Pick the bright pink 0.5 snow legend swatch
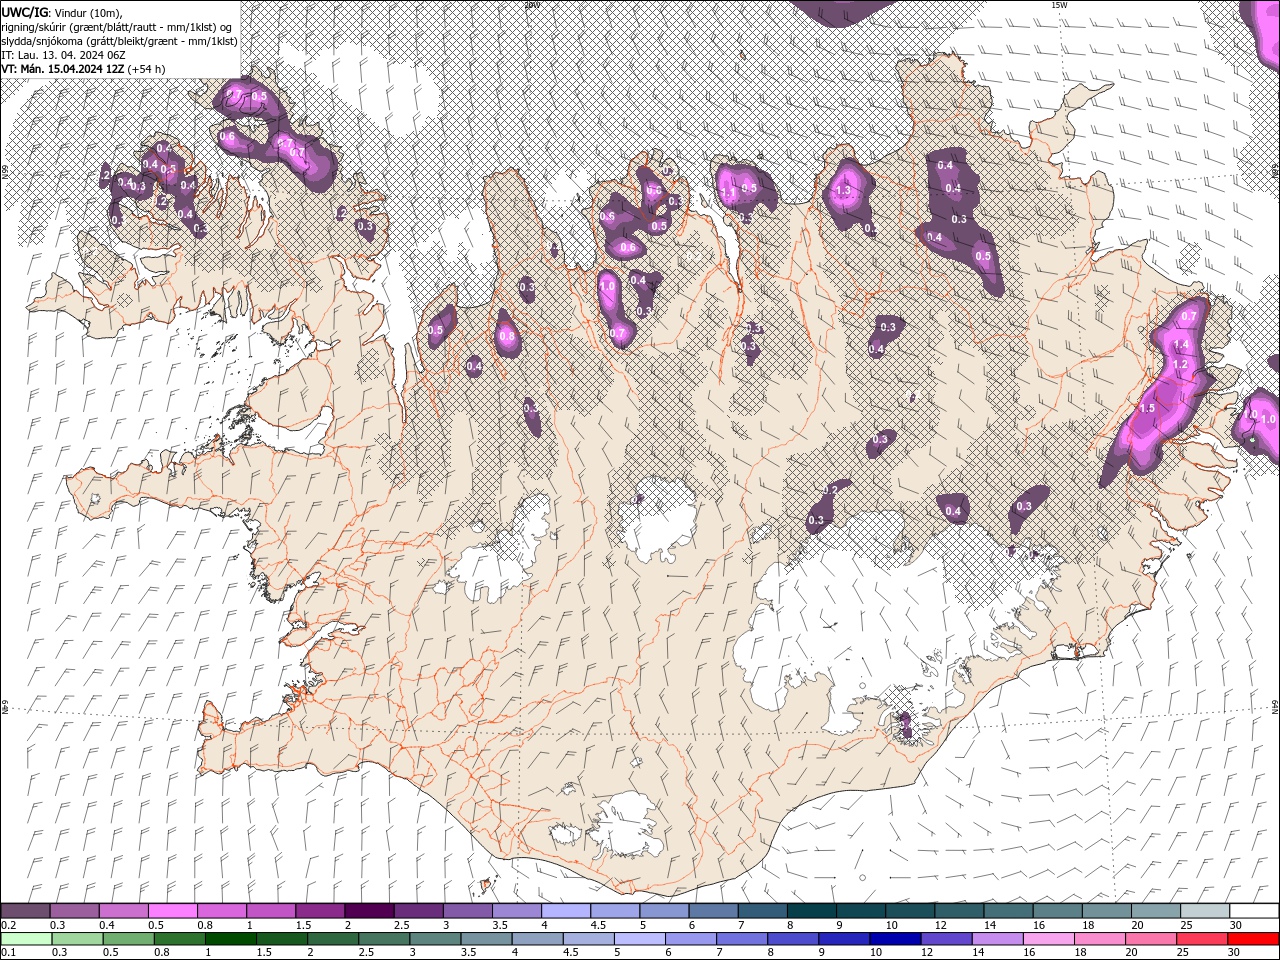 (172, 911)
